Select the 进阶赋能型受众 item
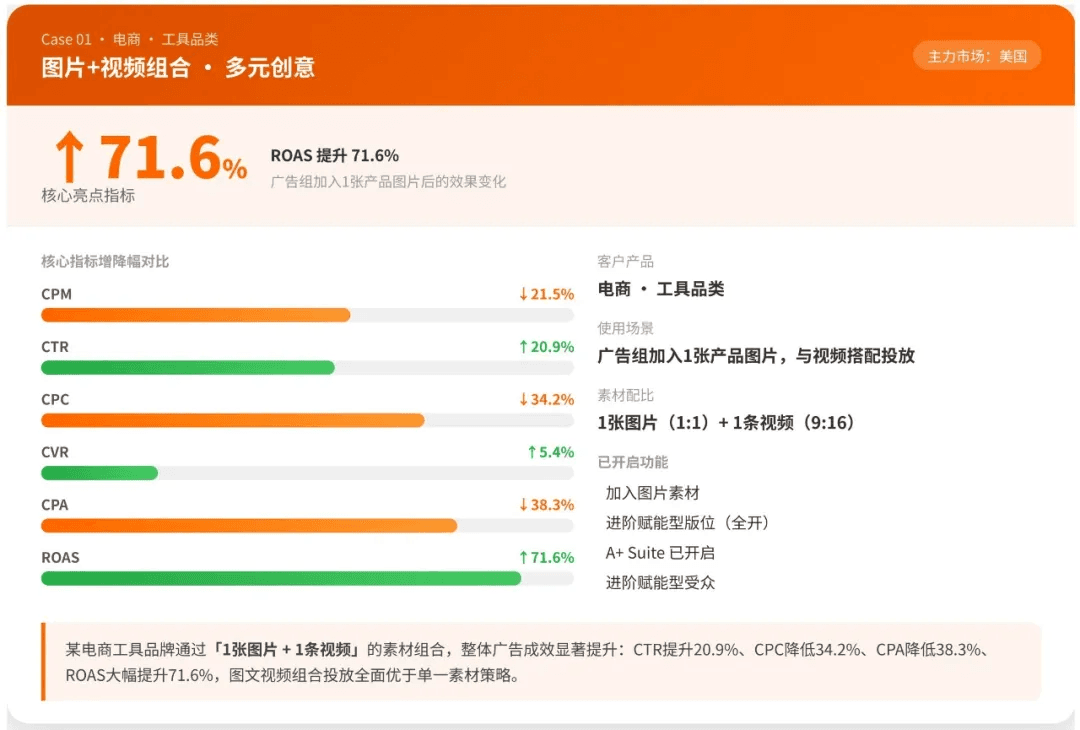 [x=660, y=583]
